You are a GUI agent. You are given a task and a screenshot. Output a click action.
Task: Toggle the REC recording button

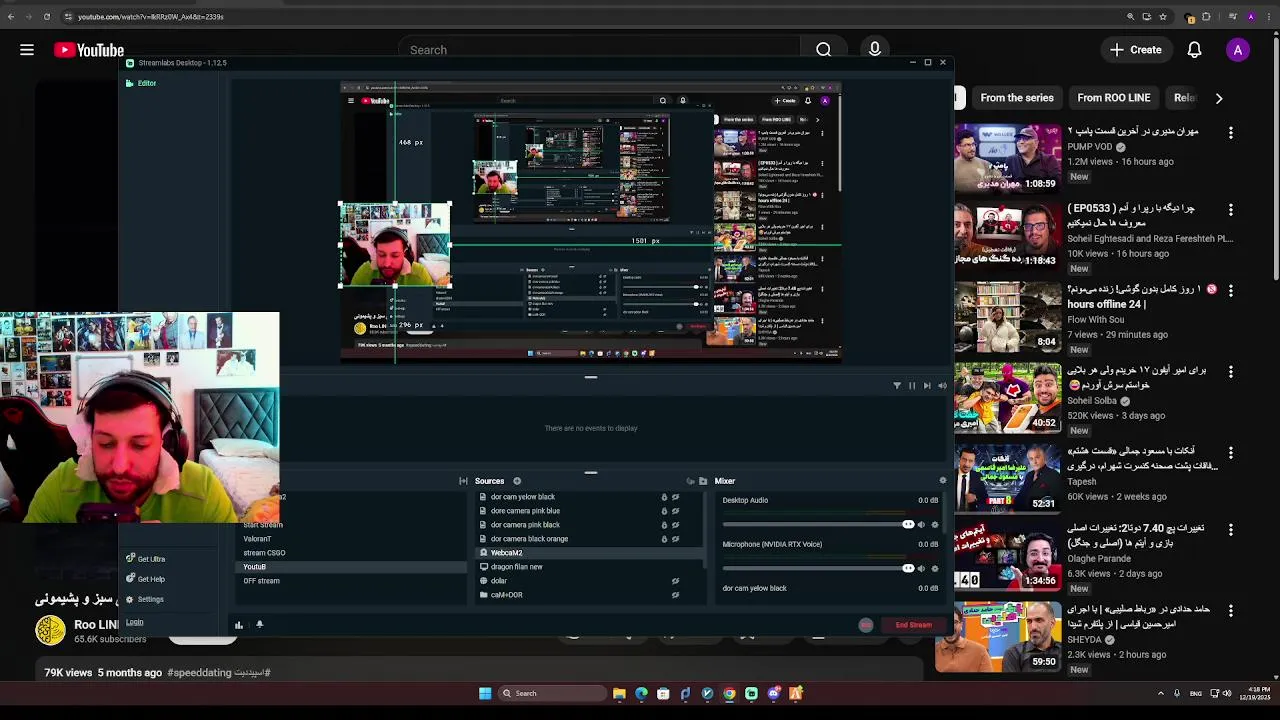pyautogui.click(x=866, y=625)
